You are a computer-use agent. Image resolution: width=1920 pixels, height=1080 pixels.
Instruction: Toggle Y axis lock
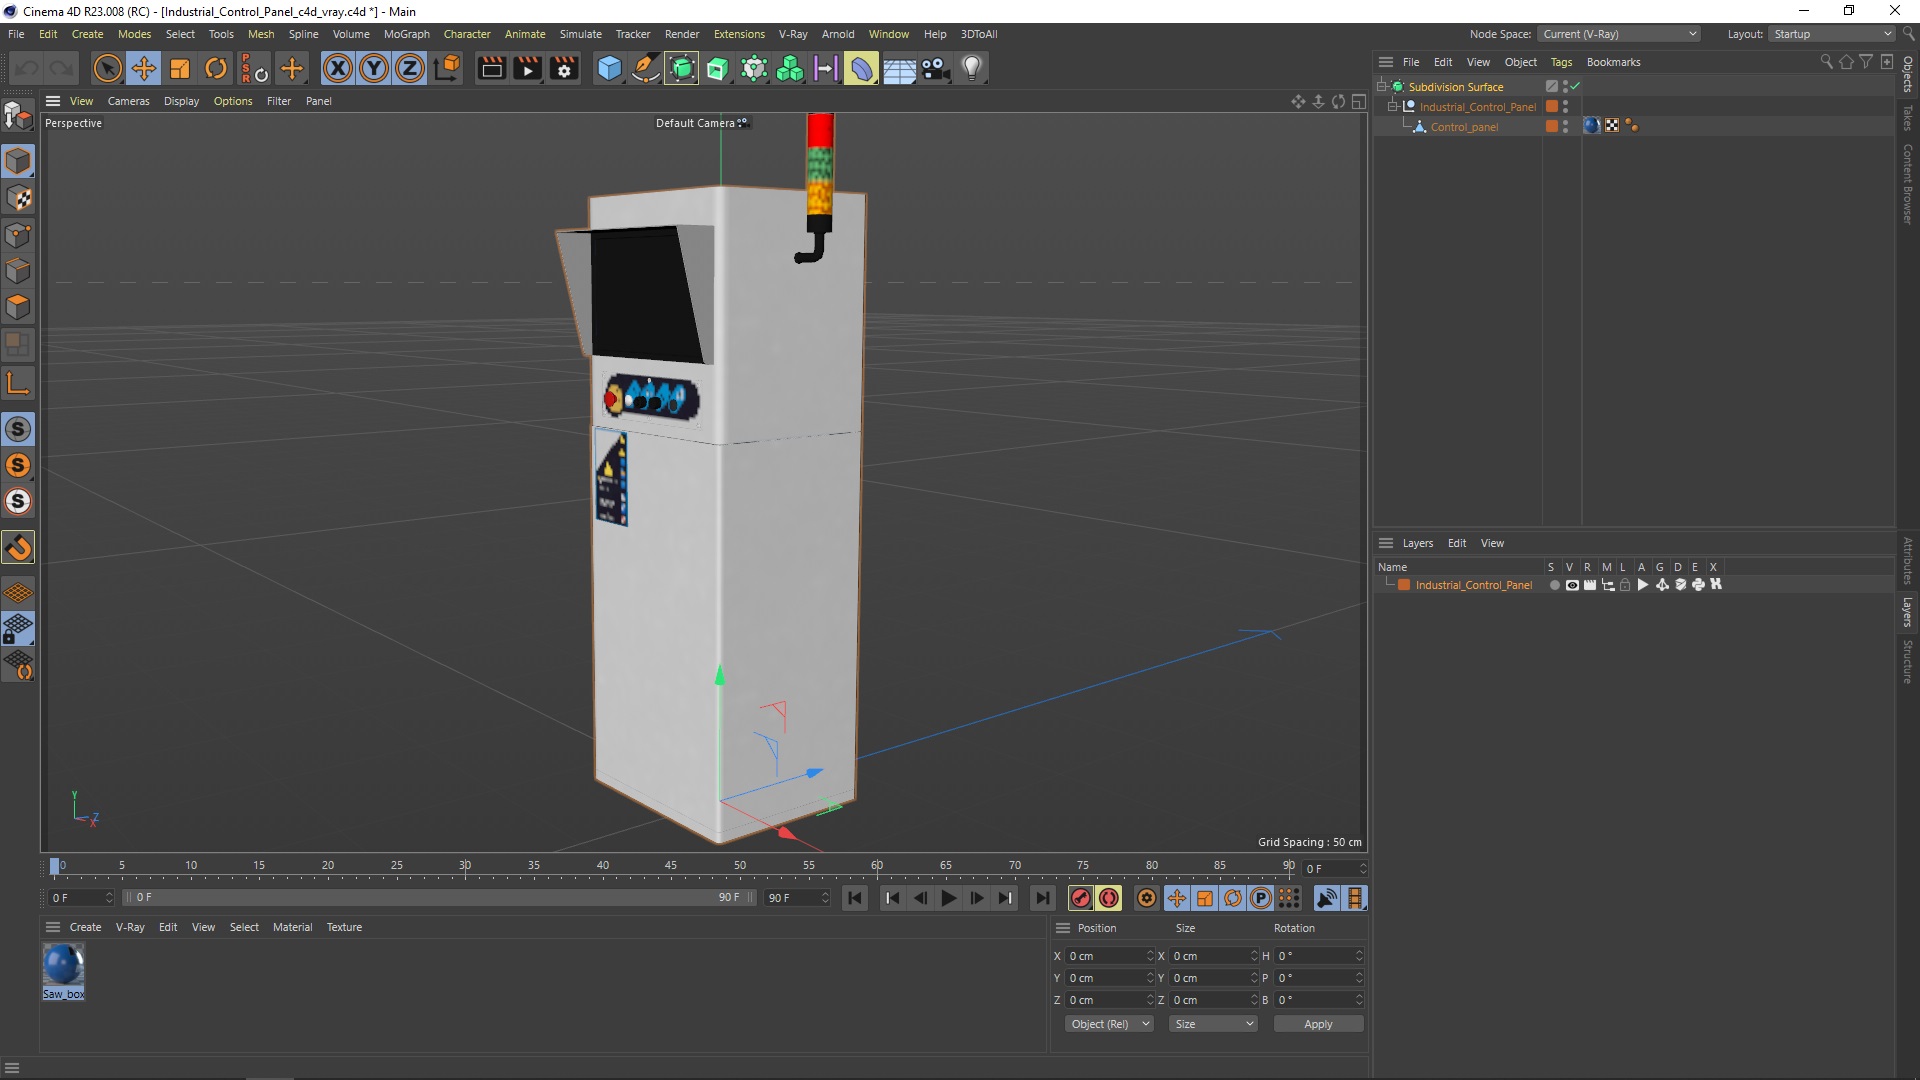pos(374,68)
